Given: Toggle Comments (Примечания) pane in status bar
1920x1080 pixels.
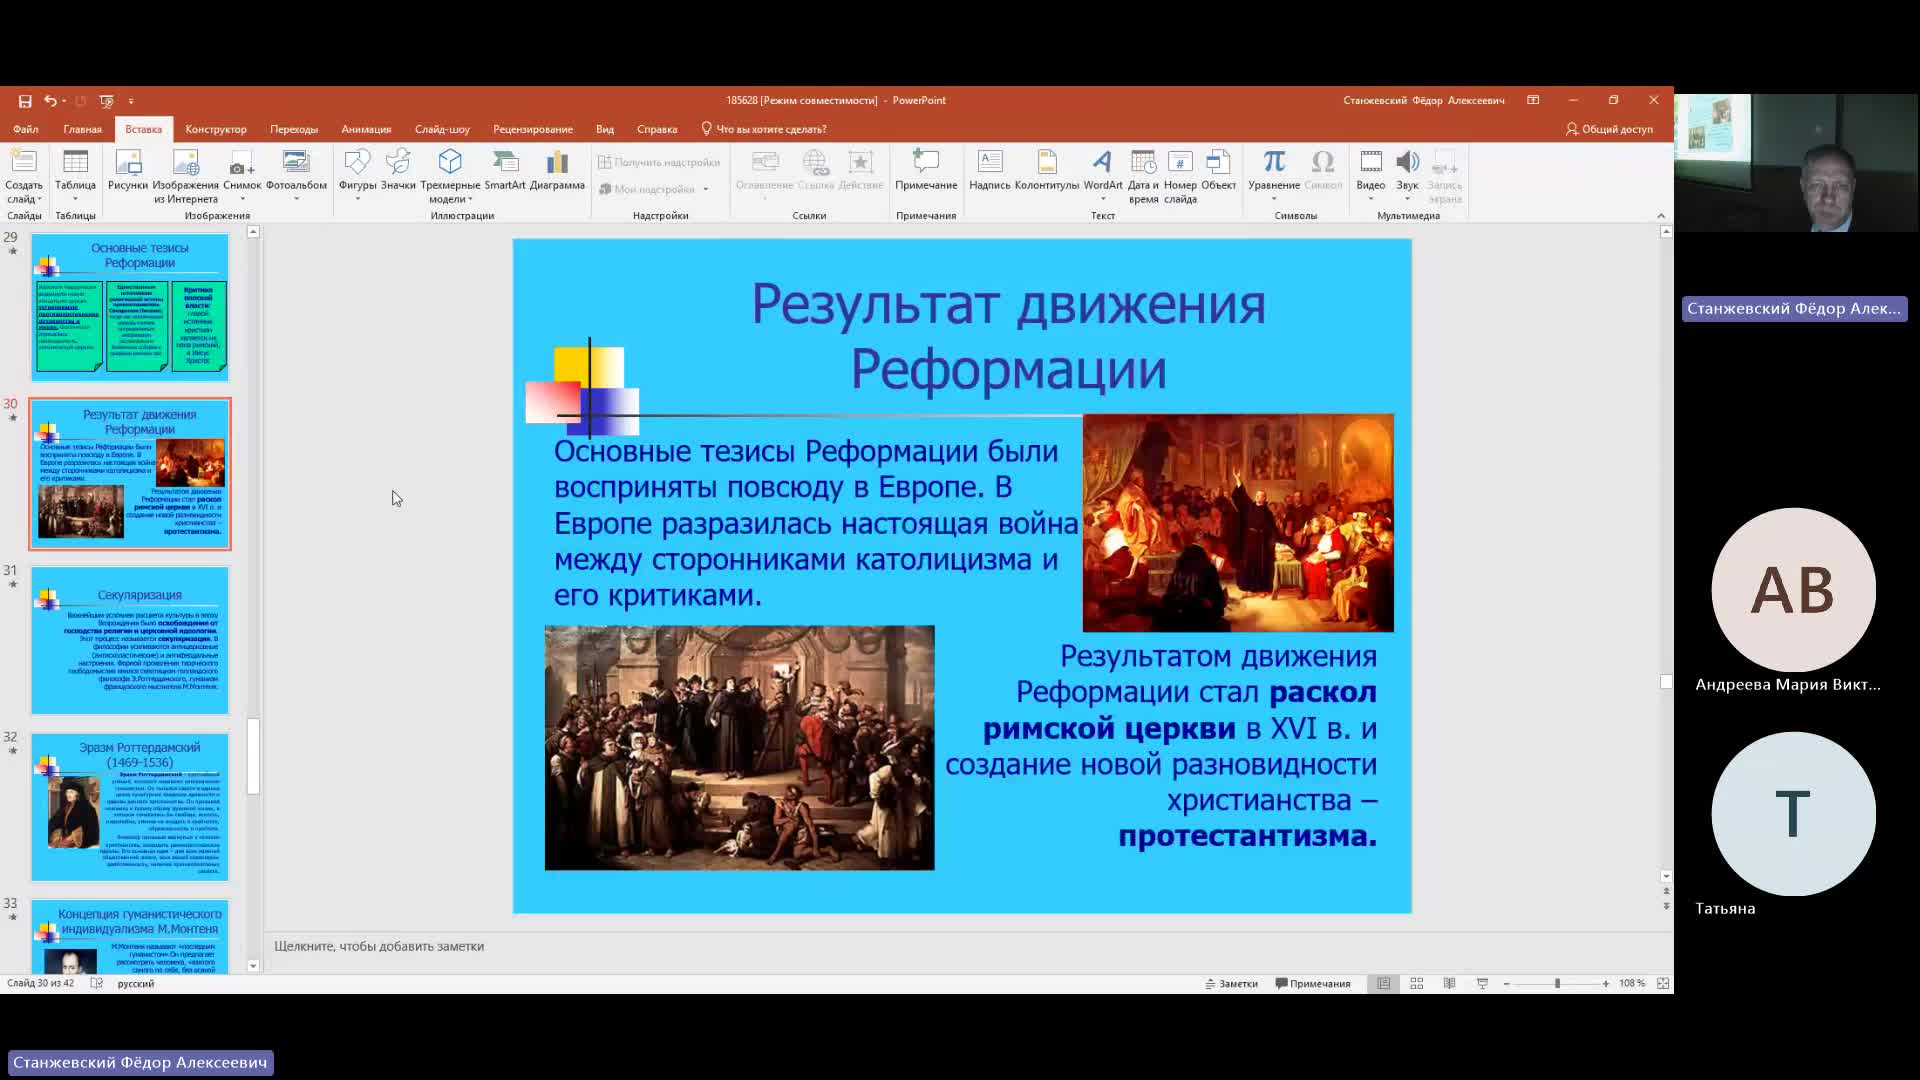Looking at the screenshot, I should [x=1313, y=984].
